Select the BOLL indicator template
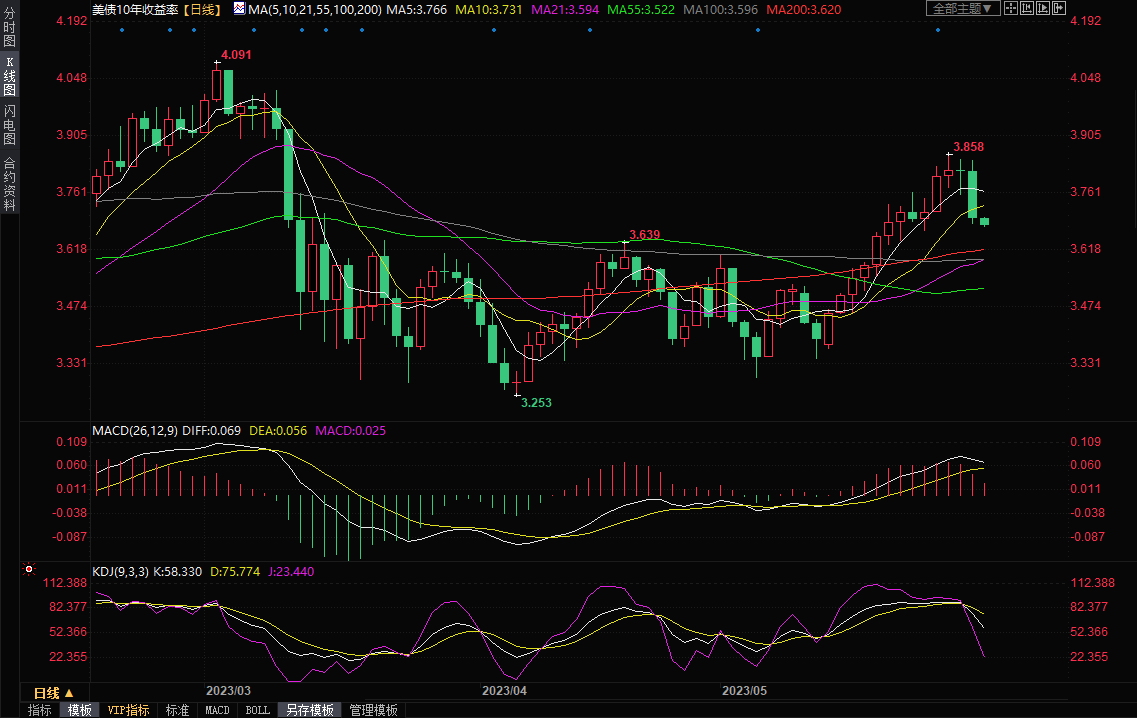The image size is (1137, 718). (257, 710)
